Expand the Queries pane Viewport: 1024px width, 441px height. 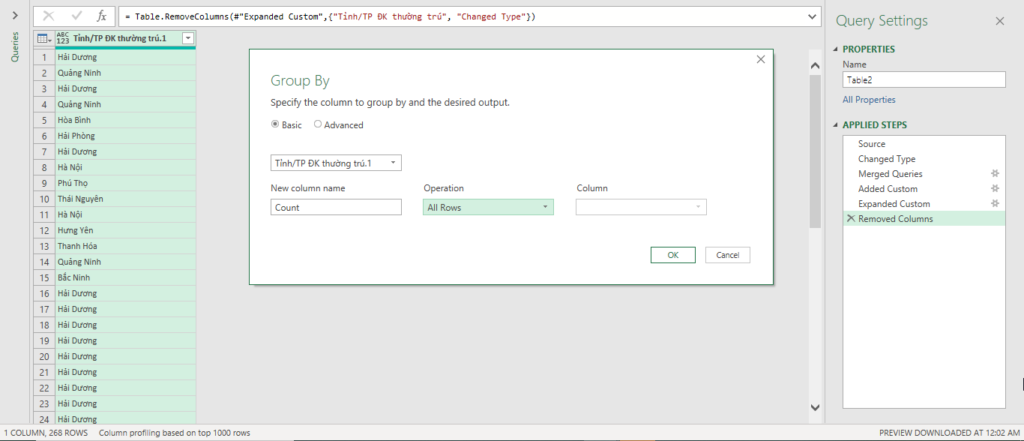pyautogui.click(x=14, y=16)
